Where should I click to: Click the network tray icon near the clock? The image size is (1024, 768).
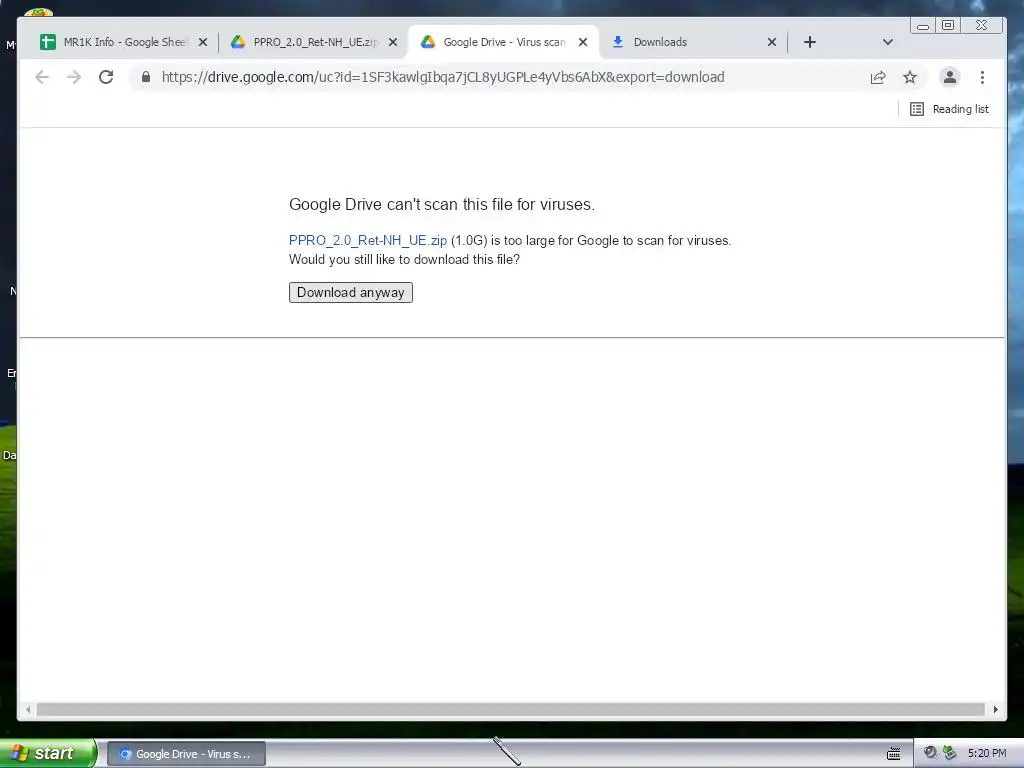point(950,752)
